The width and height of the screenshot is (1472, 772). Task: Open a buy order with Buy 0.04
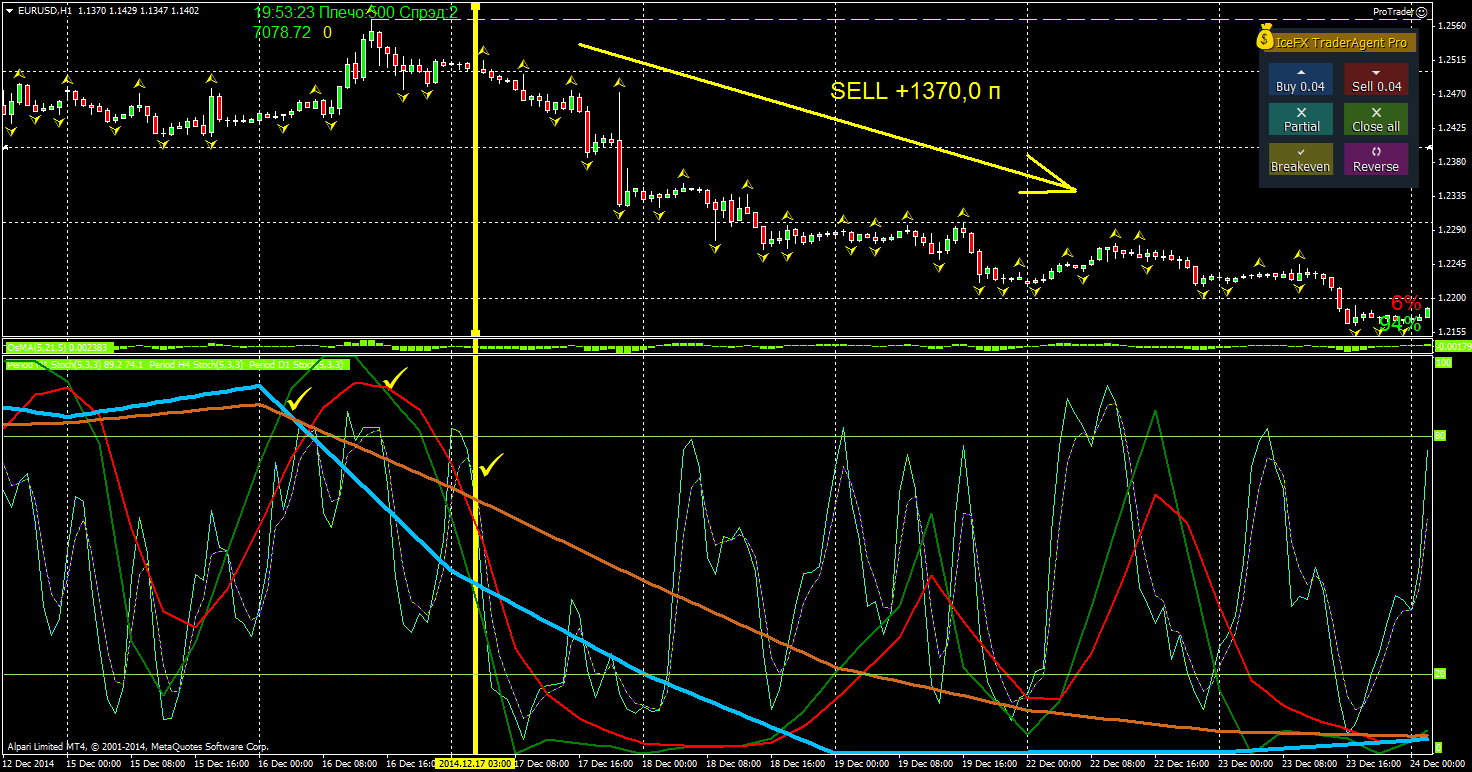[x=1301, y=79]
